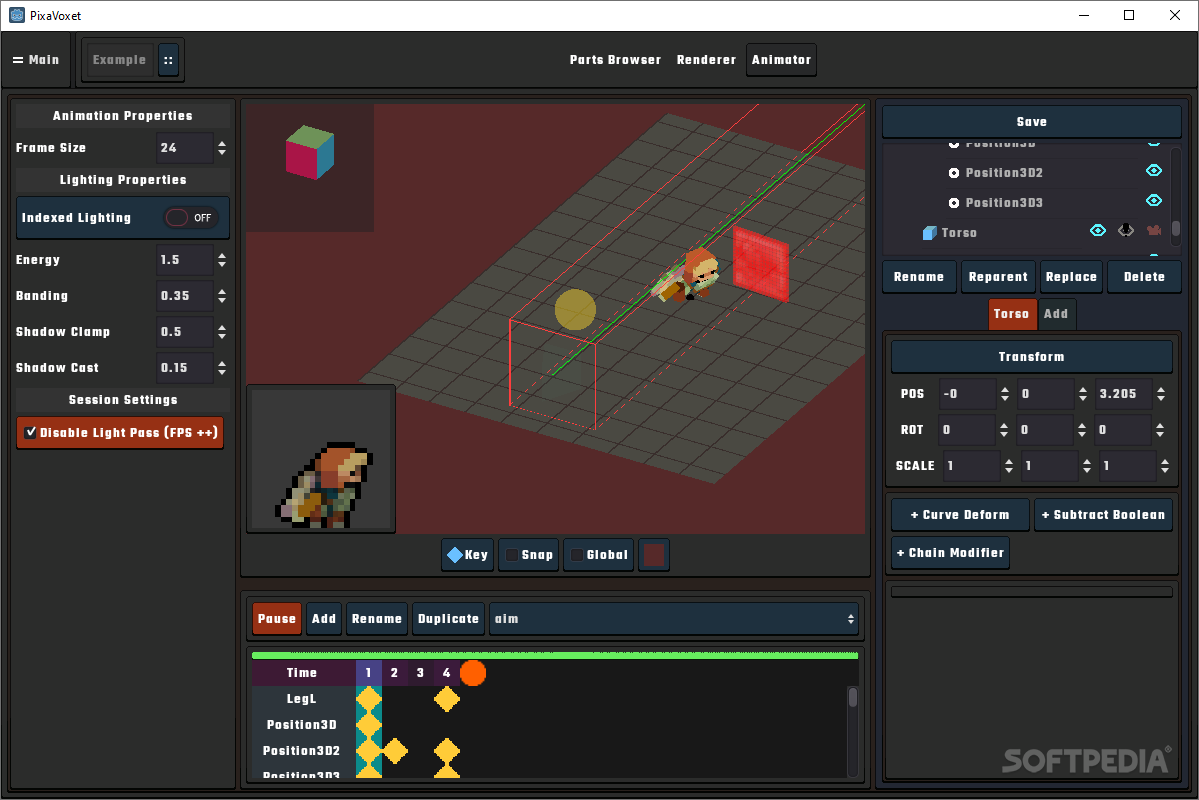Click the Save button
Screen dimensions: 1199x800
pos(1032,122)
